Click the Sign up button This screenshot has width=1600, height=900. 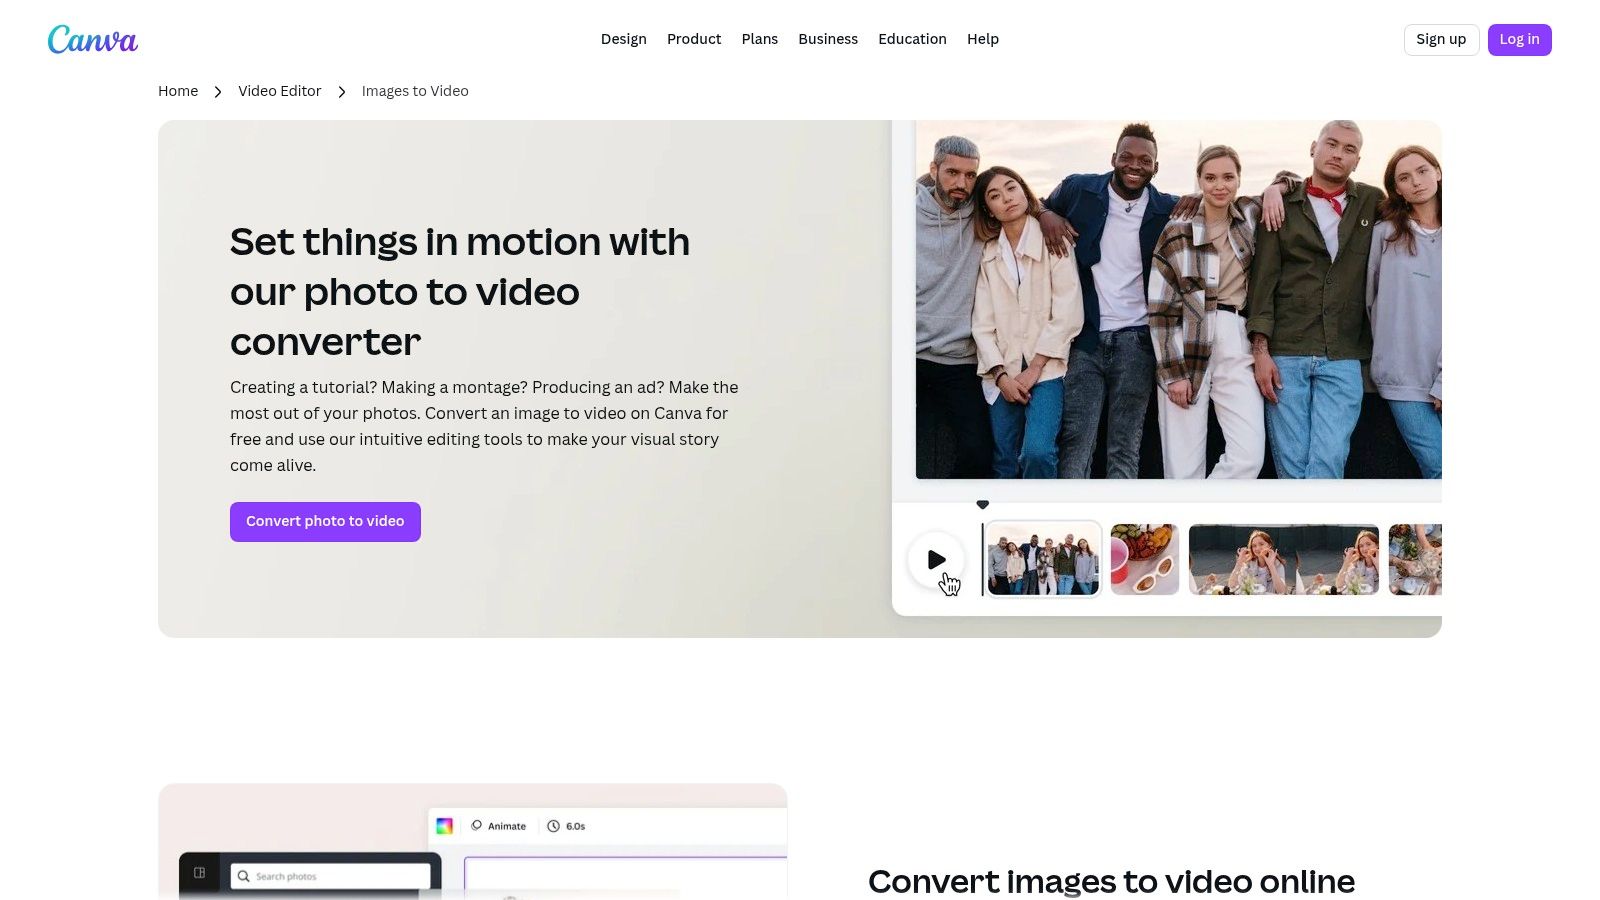(1441, 39)
